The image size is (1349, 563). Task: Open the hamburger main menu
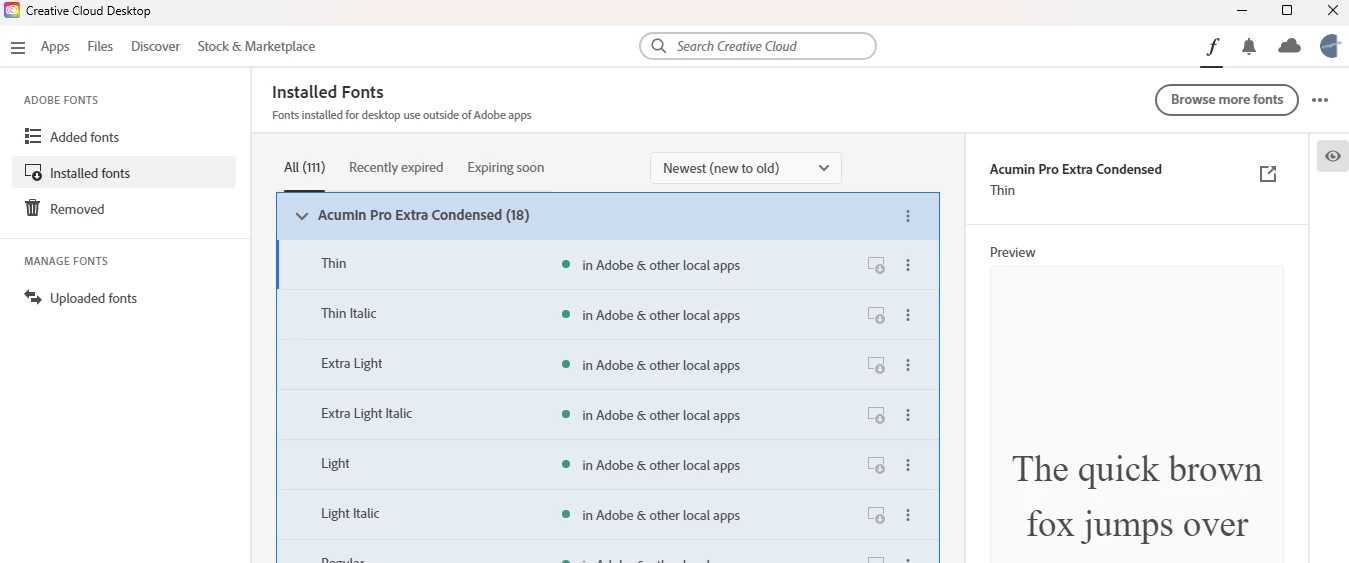tap(18, 47)
